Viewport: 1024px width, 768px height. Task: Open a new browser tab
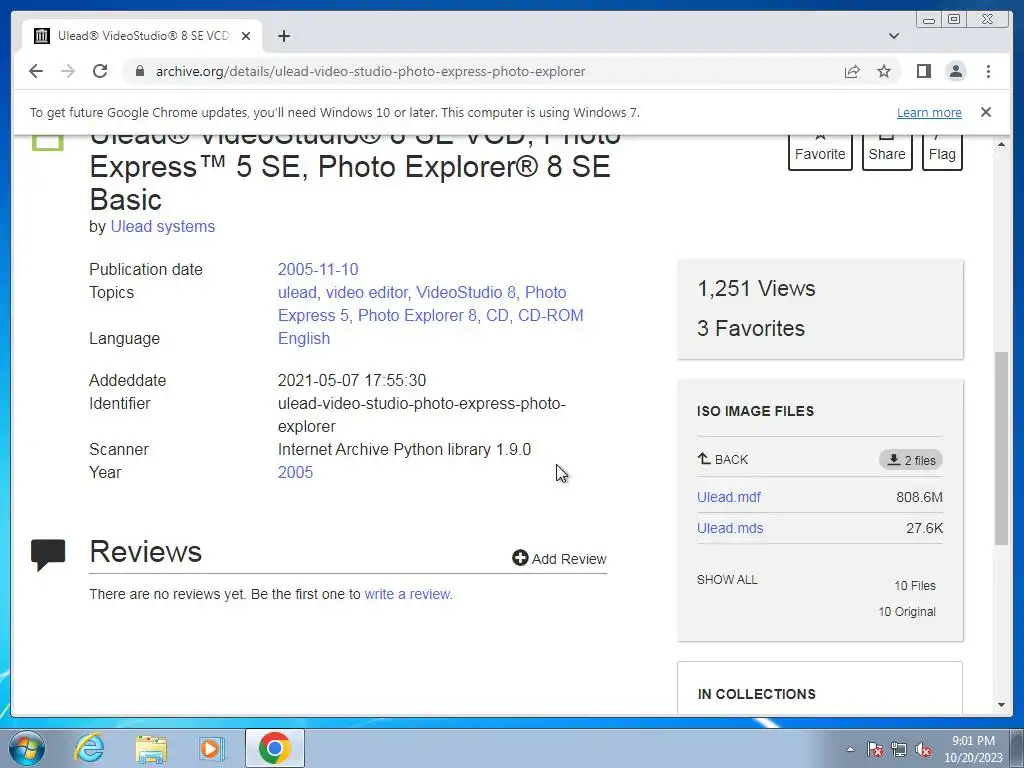pyautogui.click(x=283, y=36)
